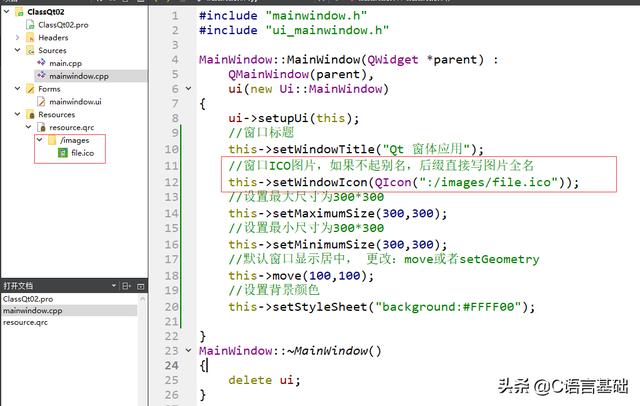Click the ClassQt02 project icon
The width and height of the screenshot is (640, 406).
(x=19, y=12)
